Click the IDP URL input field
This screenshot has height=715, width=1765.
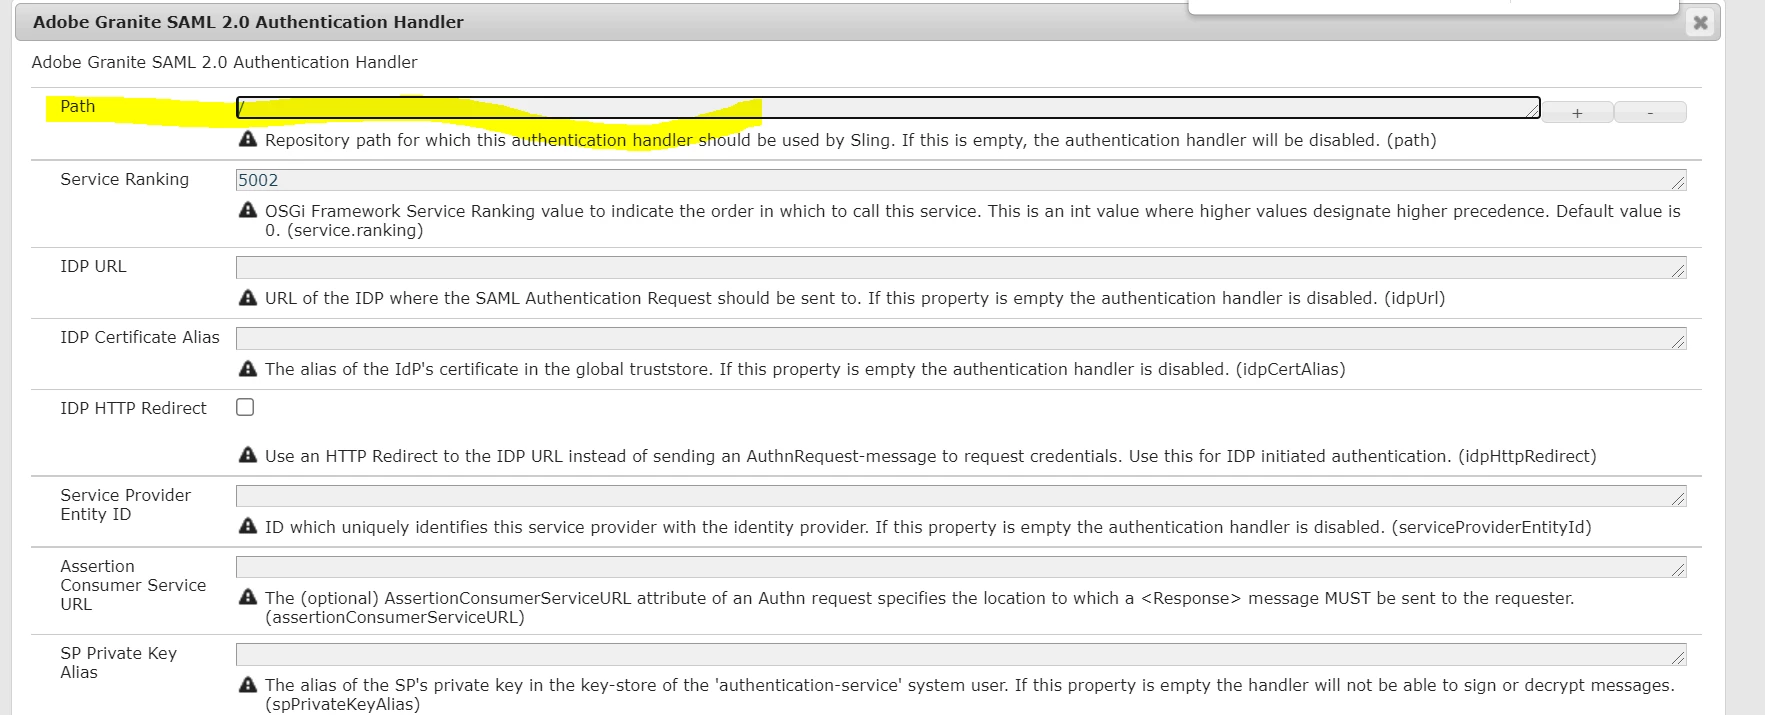click(961, 267)
